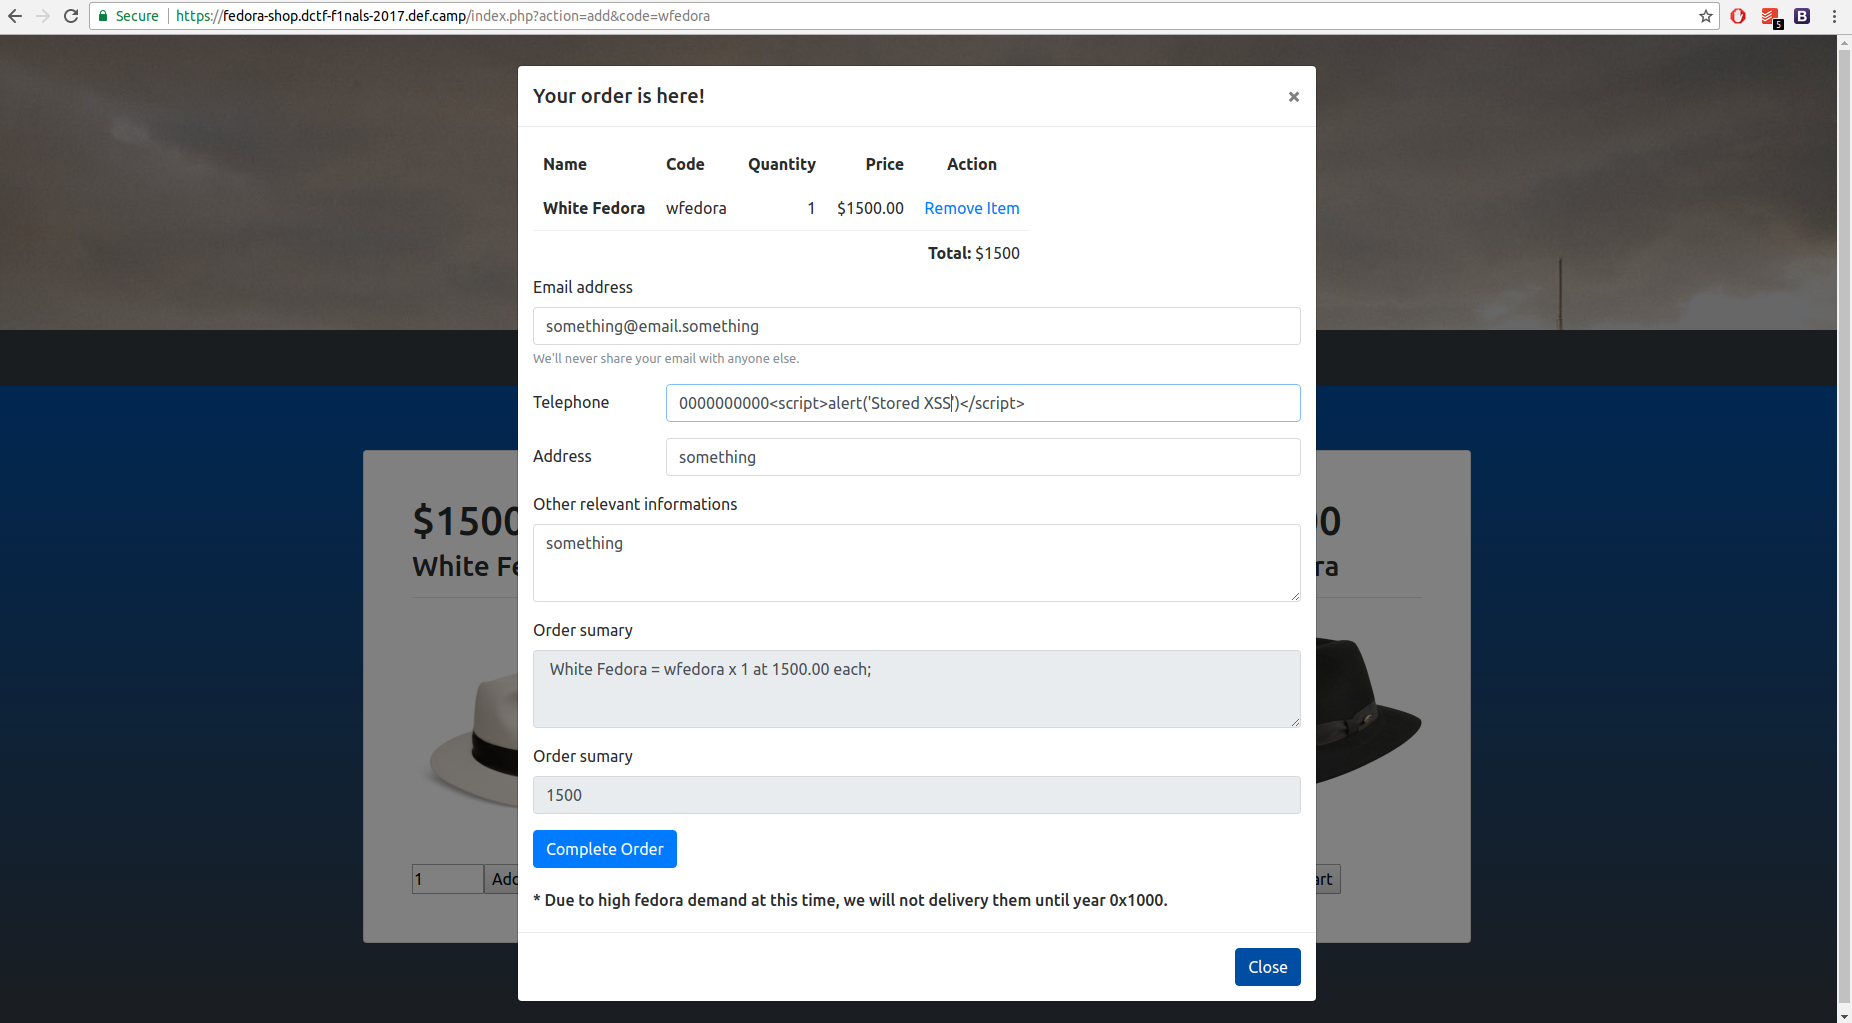Click the order total field showing 1500
Viewport: 1852px width, 1023px height.
tap(917, 795)
